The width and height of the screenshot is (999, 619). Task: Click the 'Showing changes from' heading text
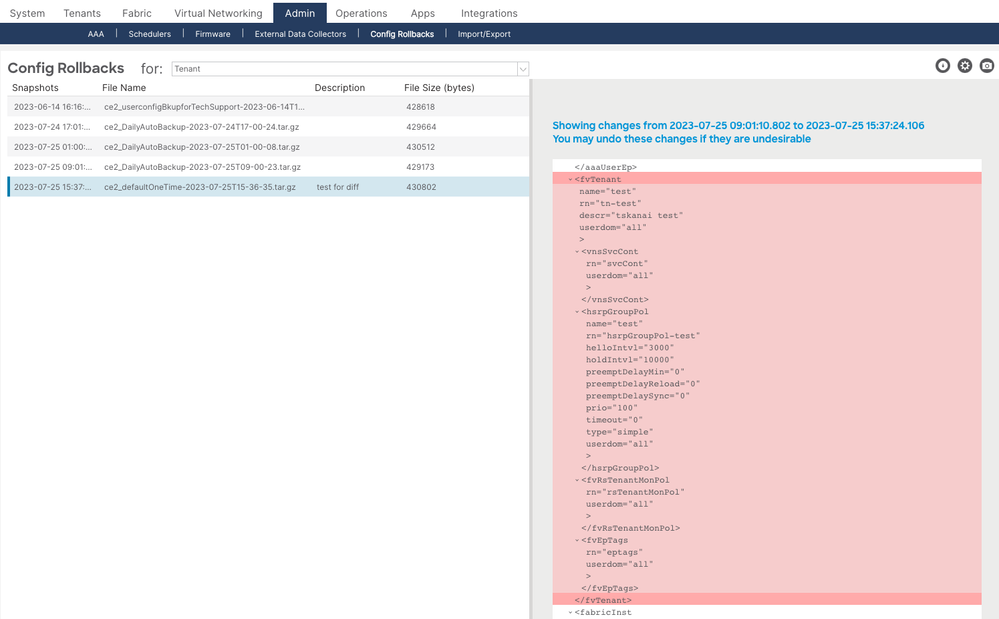(738, 125)
